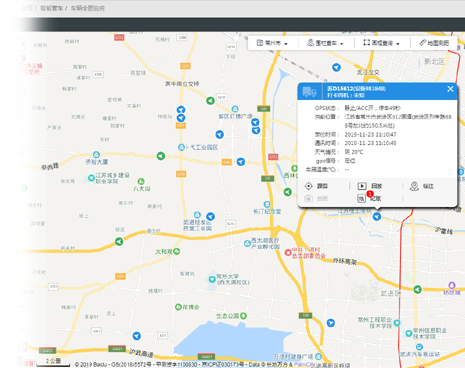This screenshot has width=465, height=368.
Task: Expand the box-select query dropdown
Action: [x=381, y=43]
